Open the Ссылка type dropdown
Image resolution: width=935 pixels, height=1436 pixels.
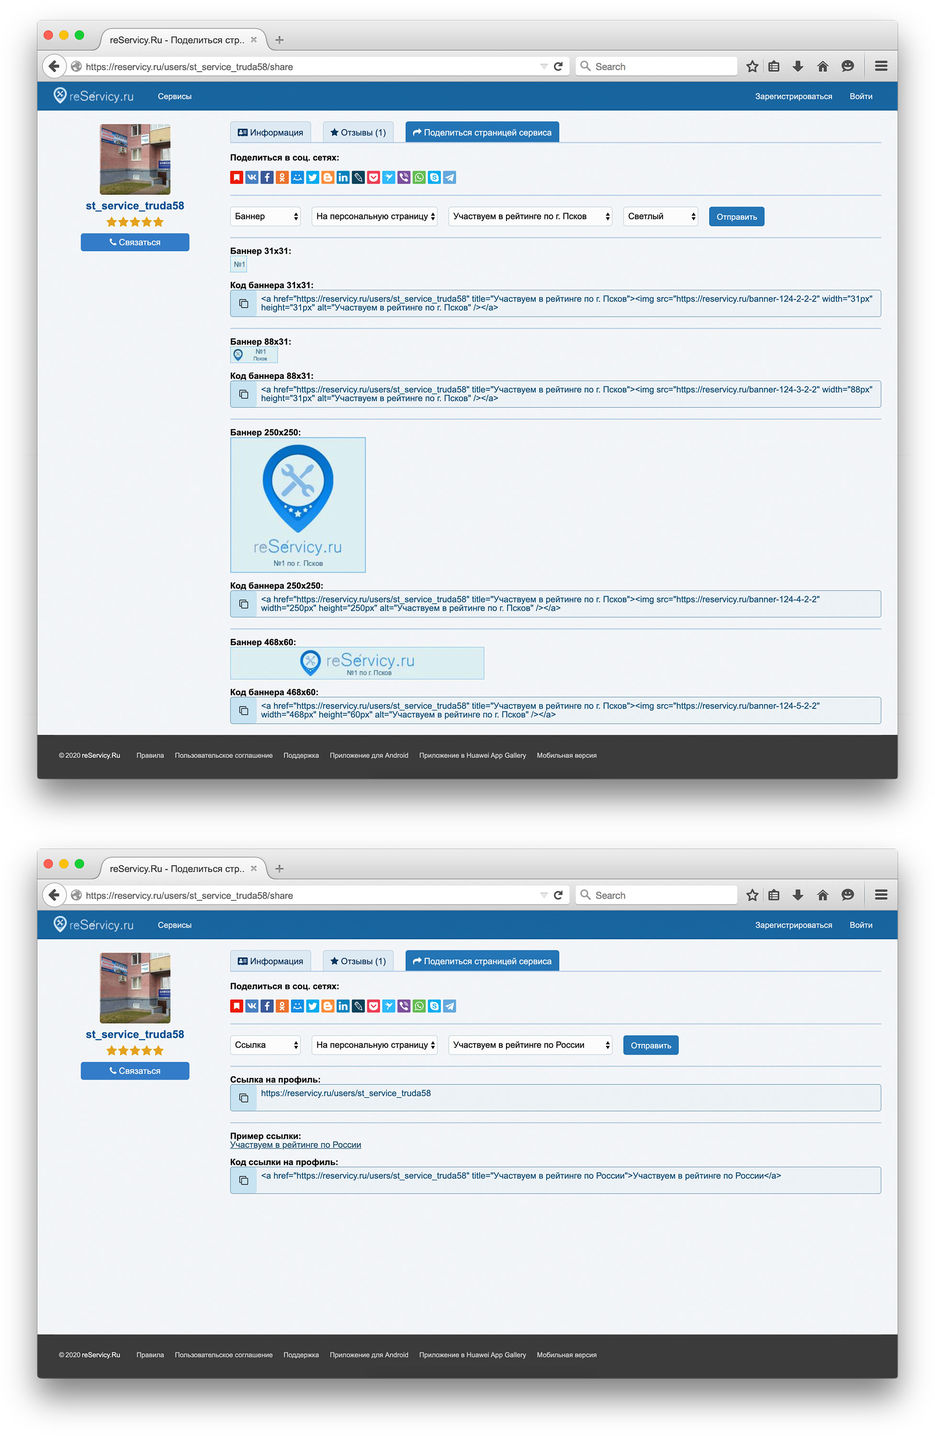point(266,1045)
